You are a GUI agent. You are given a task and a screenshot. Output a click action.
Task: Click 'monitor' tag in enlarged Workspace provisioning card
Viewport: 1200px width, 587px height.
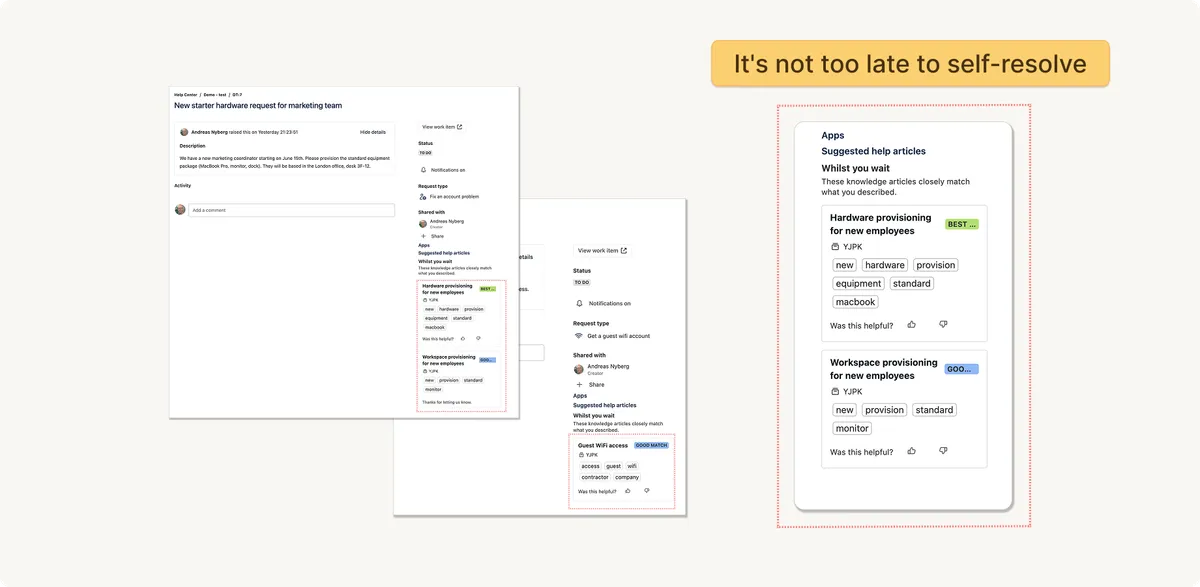853,428
